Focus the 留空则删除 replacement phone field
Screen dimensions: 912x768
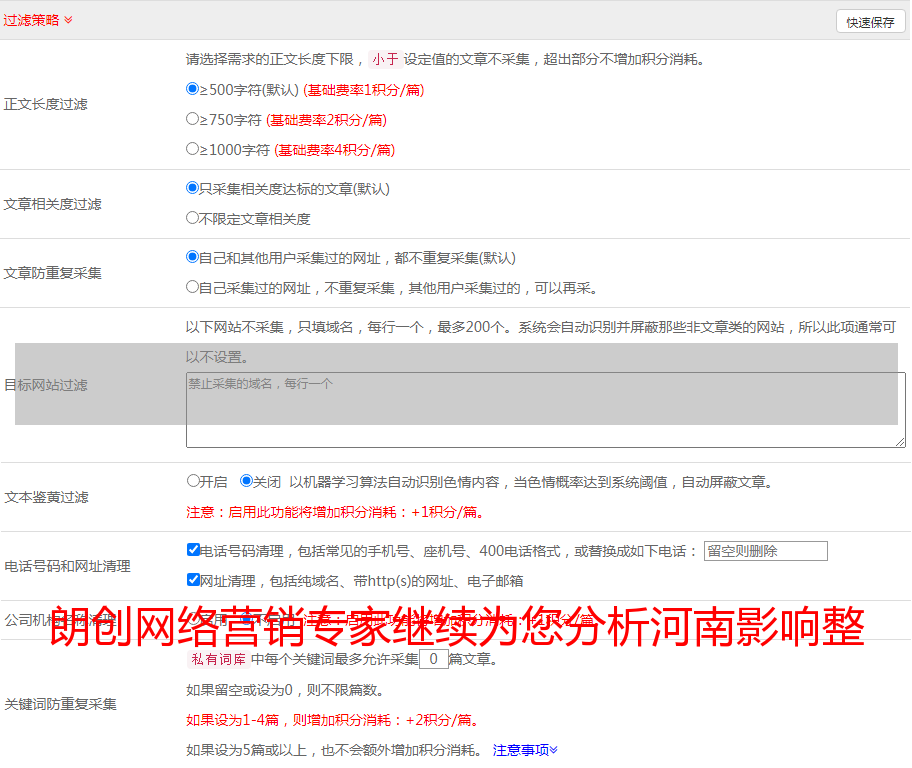point(765,551)
